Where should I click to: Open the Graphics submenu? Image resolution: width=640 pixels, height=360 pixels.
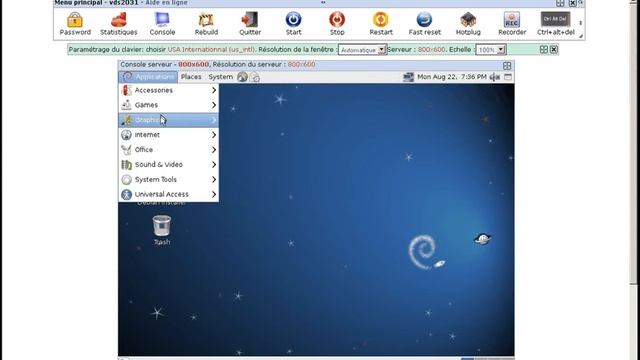169,120
